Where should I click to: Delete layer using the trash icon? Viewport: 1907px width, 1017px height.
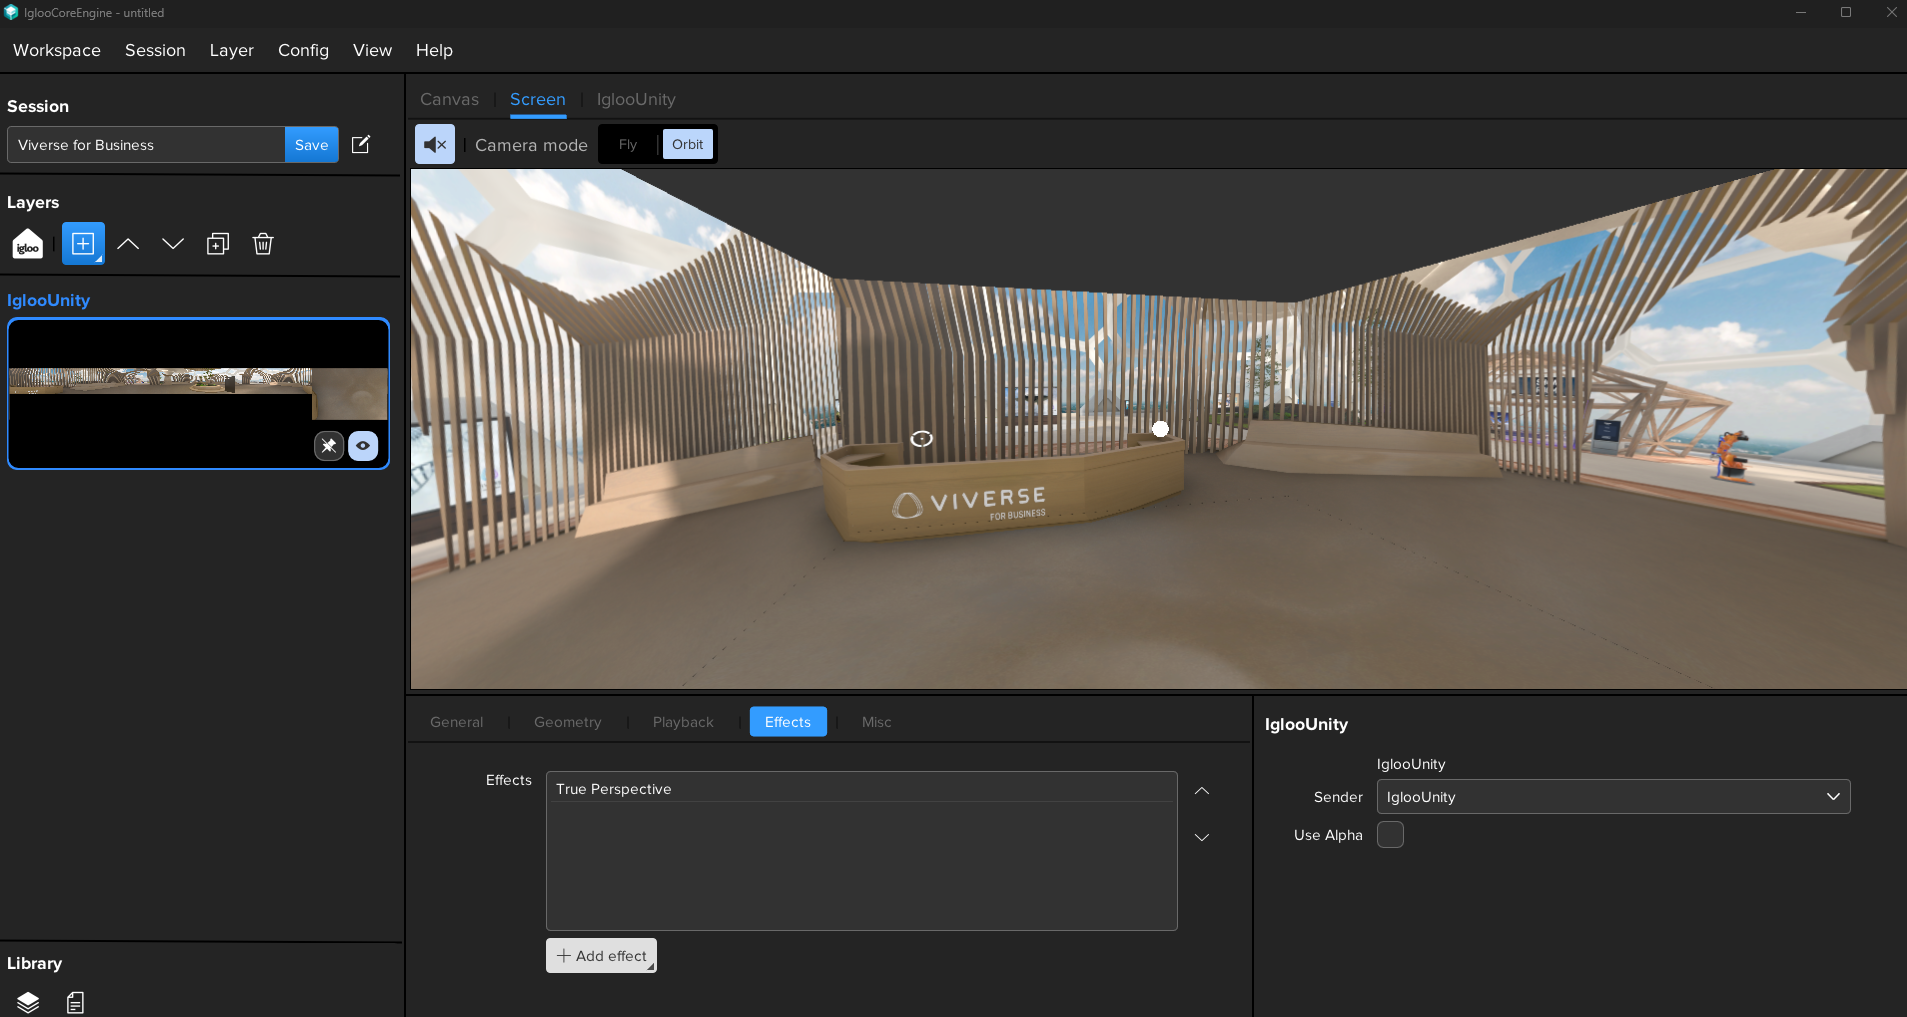coord(263,244)
